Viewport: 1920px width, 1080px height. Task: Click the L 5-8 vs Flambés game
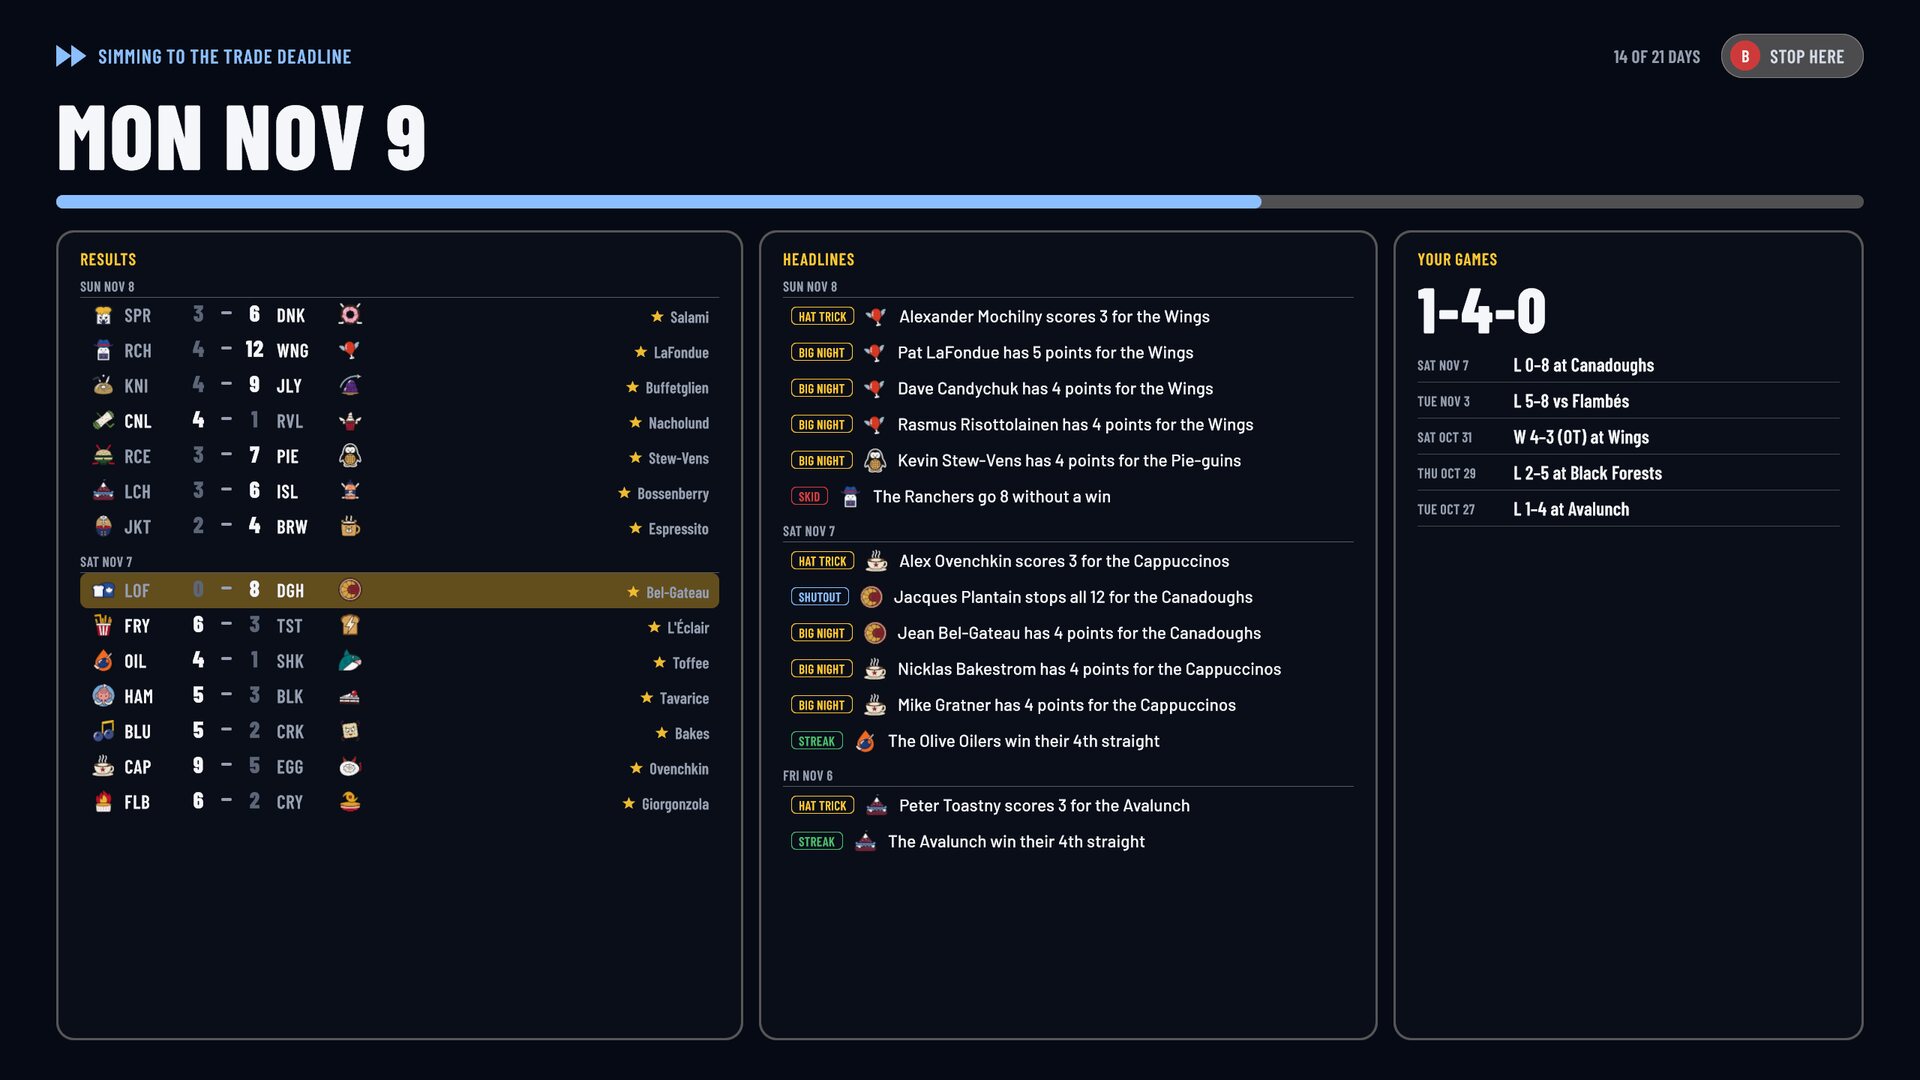(1627, 401)
